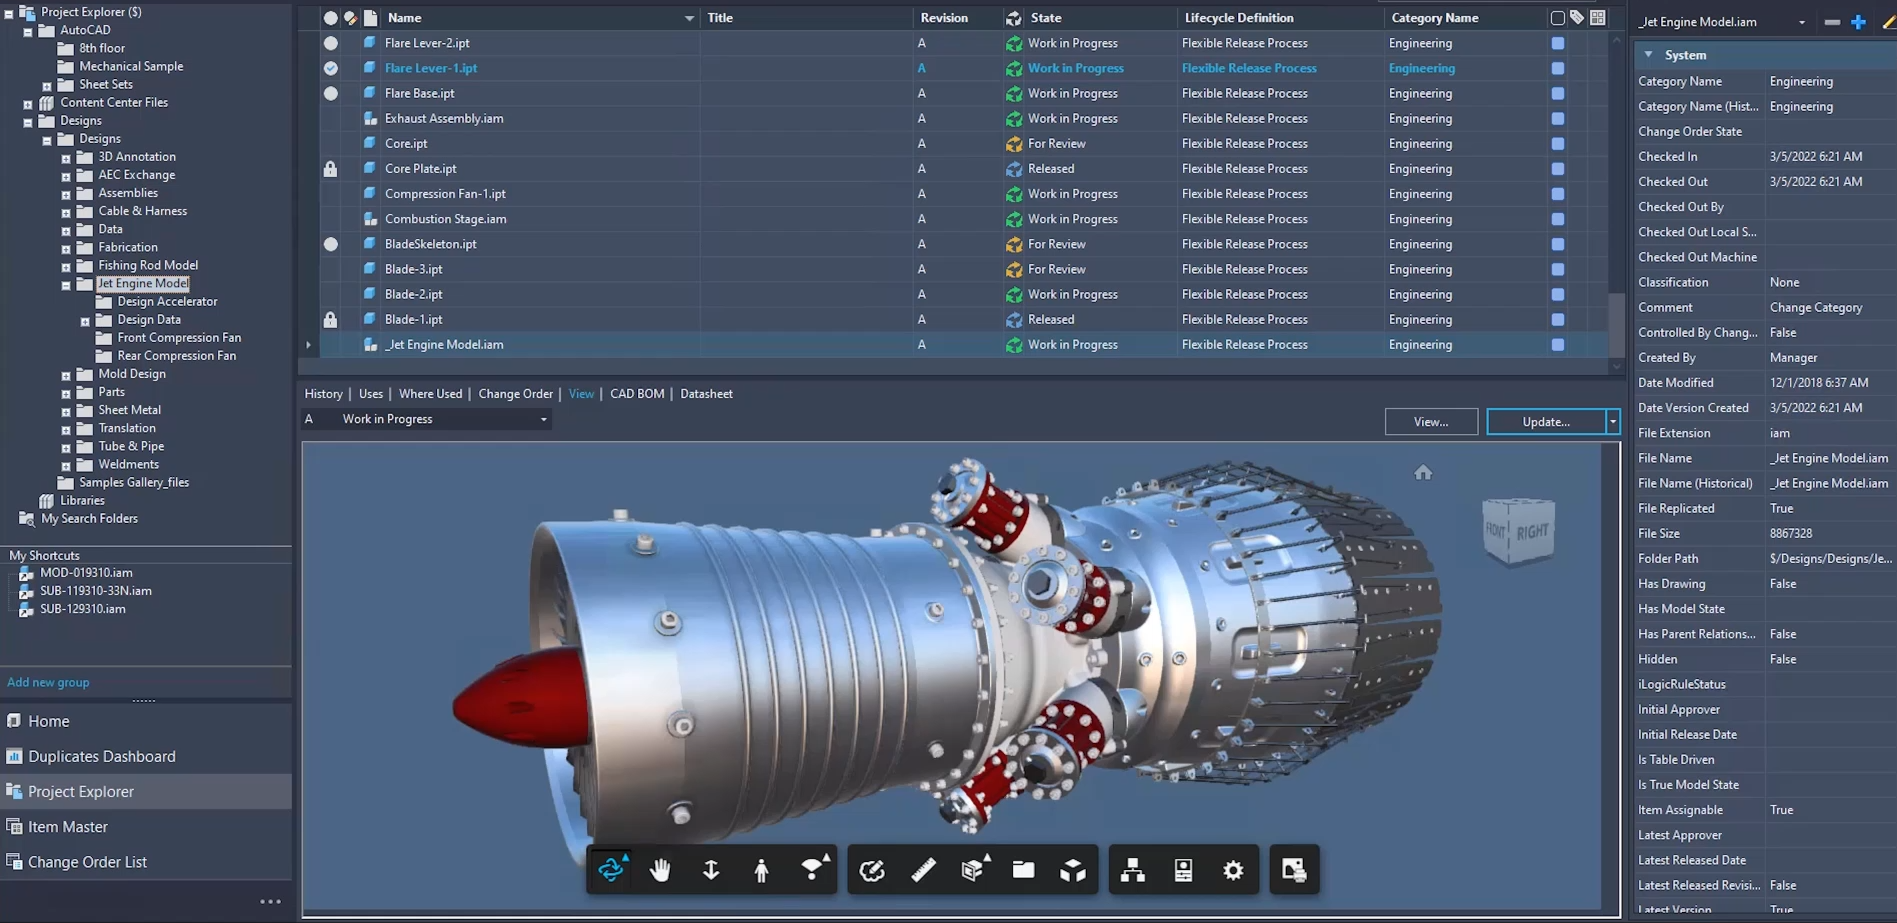Toggle the status circle on Flare Lever-2.ipt
Viewport: 1897px width, 923px height.
[330, 43]
